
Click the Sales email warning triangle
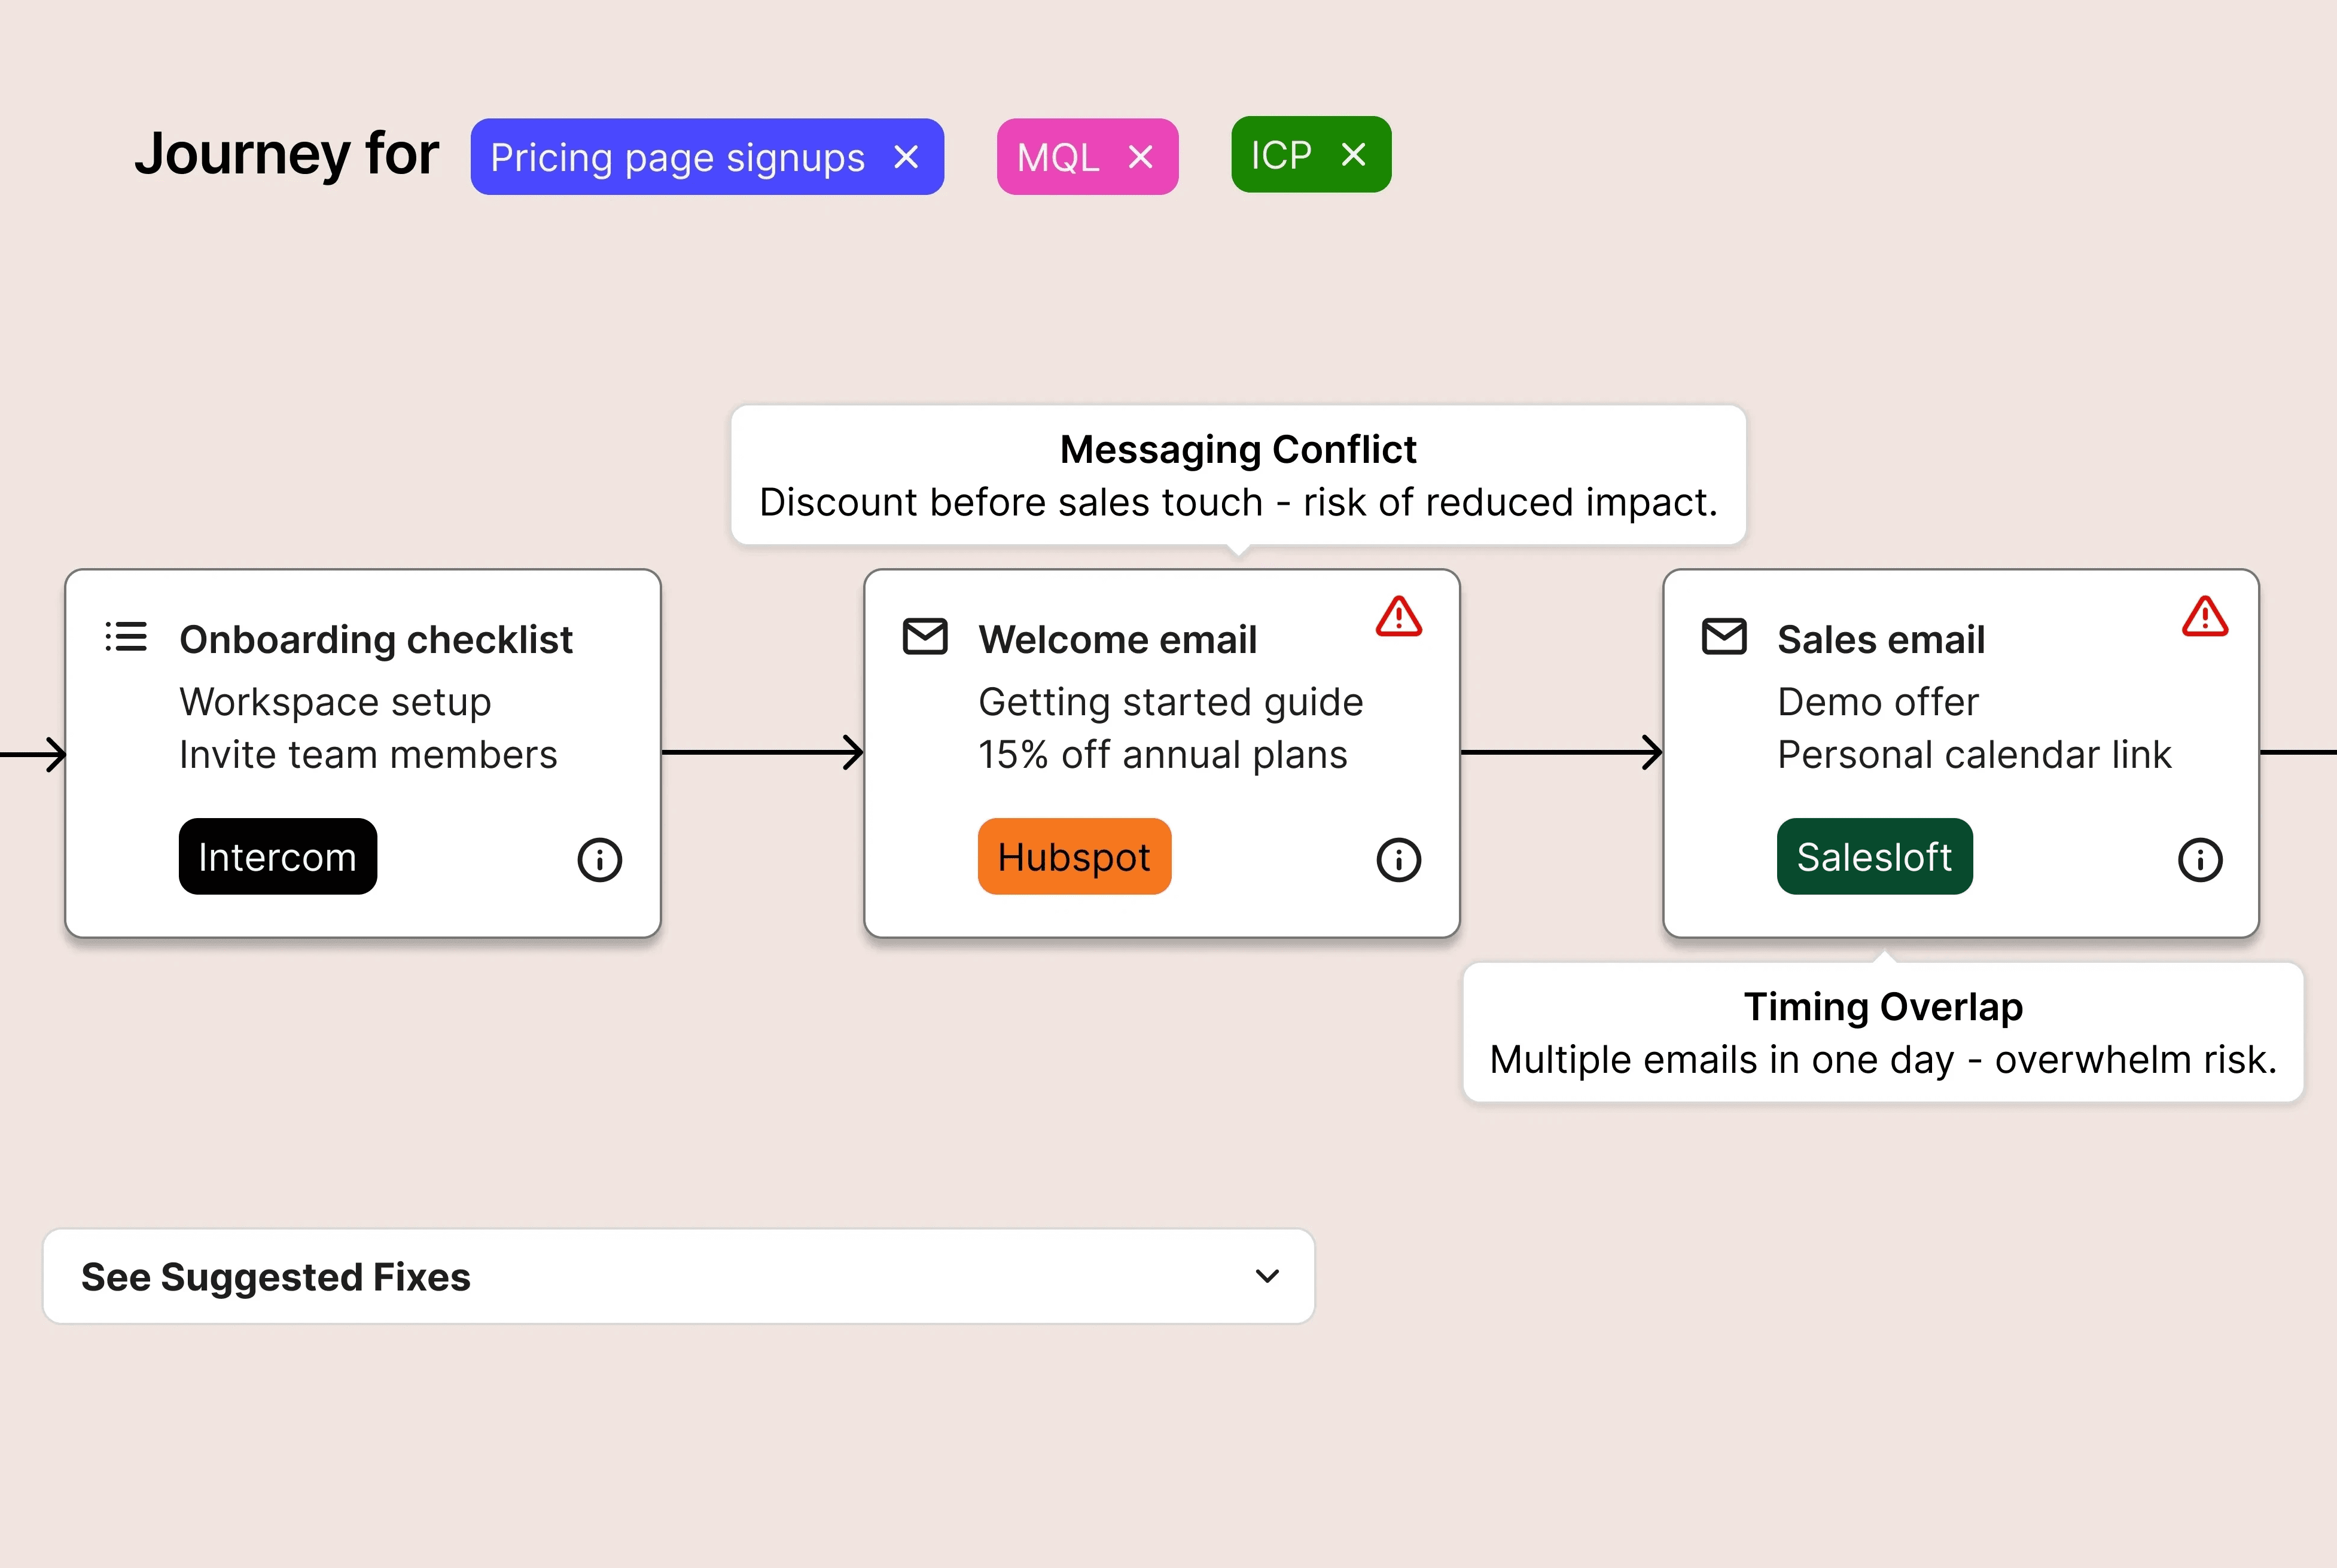pyautogui.click(x=2204, y=617)
